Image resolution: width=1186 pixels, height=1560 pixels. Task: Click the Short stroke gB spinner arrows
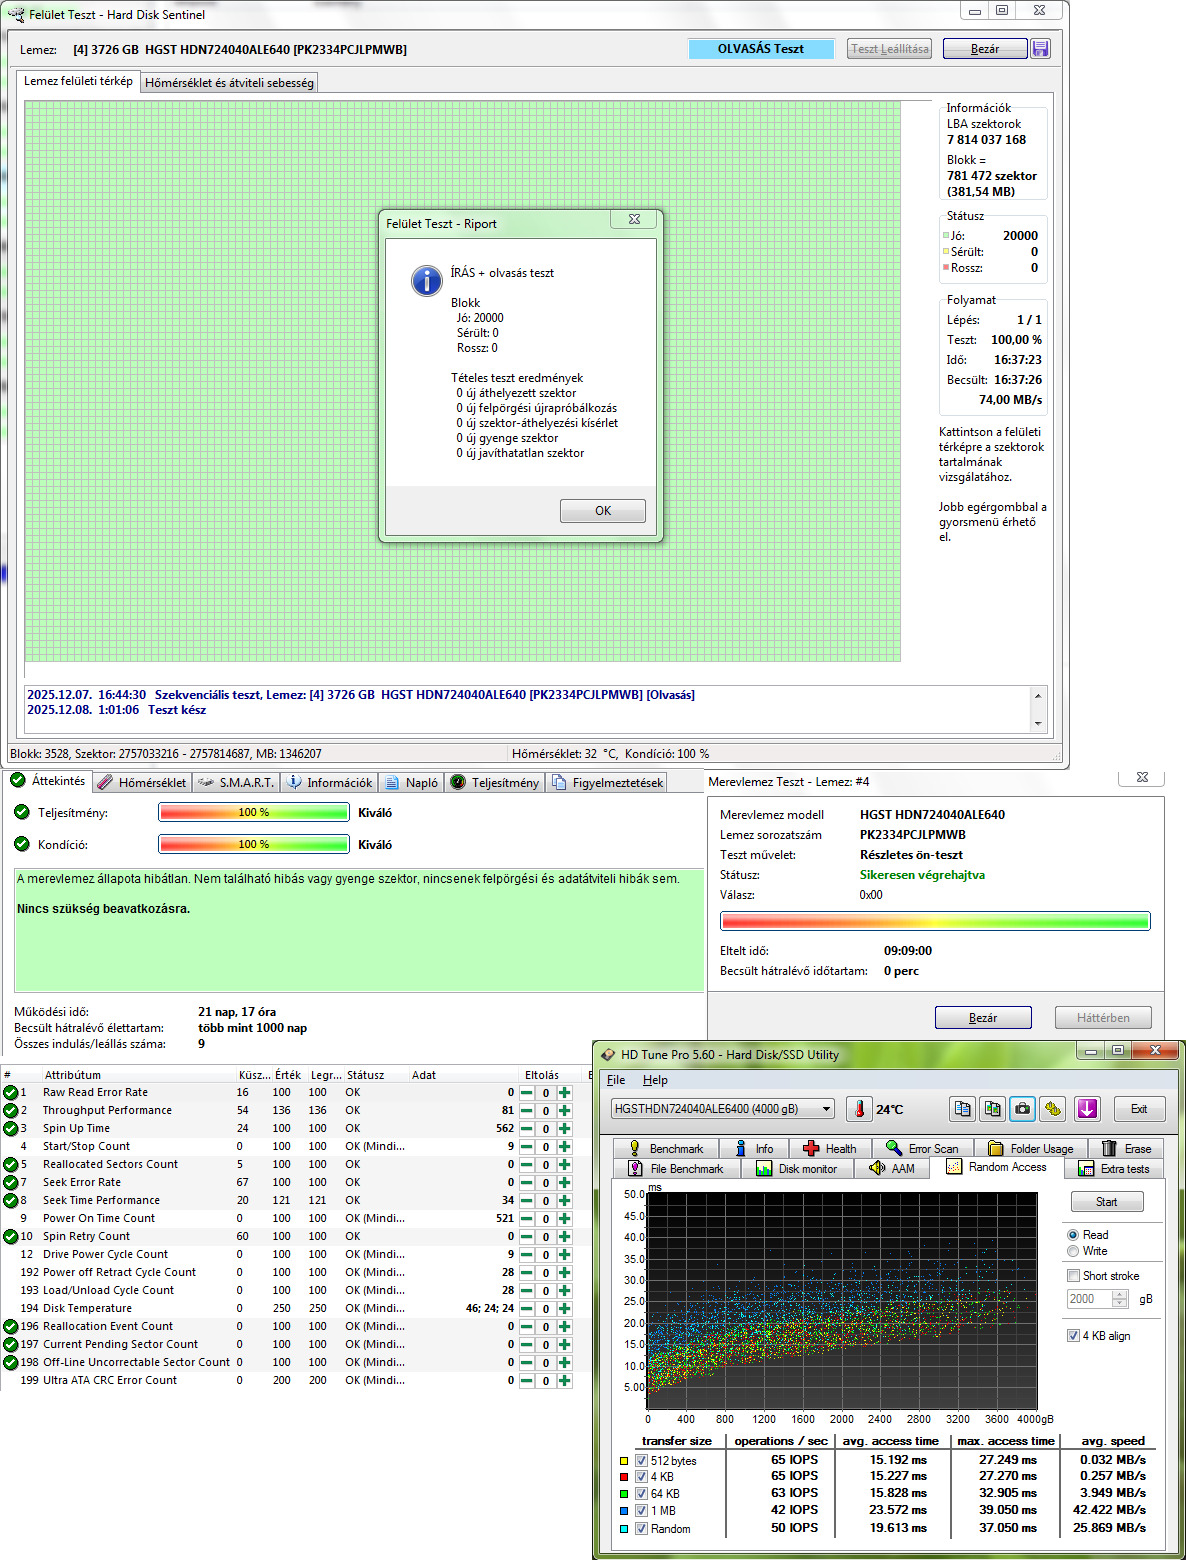(x=1120, y=1299)
